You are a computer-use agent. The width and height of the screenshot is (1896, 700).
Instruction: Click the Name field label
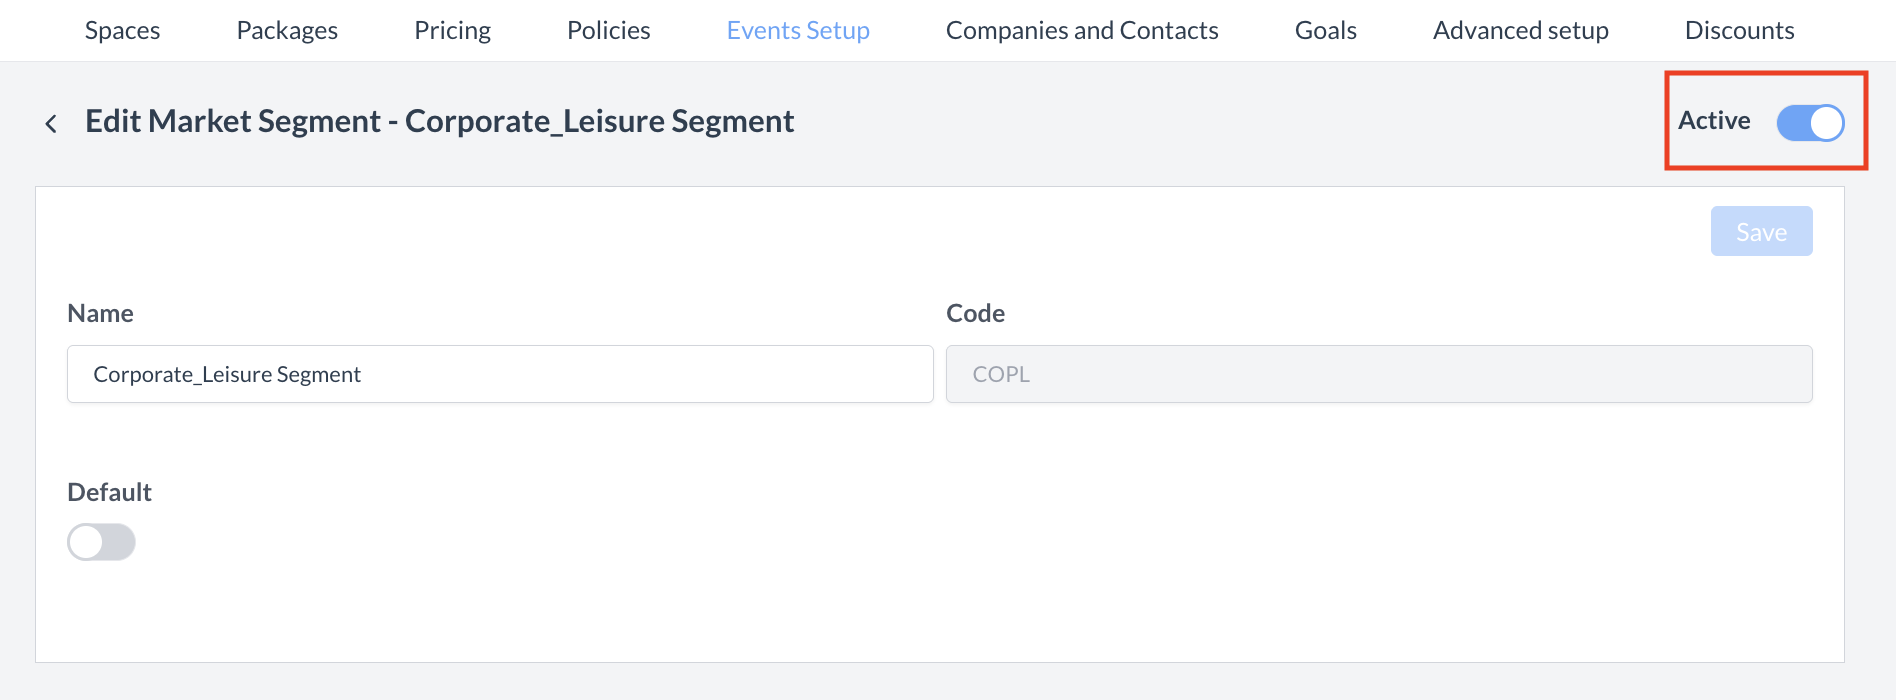(100, 312)
